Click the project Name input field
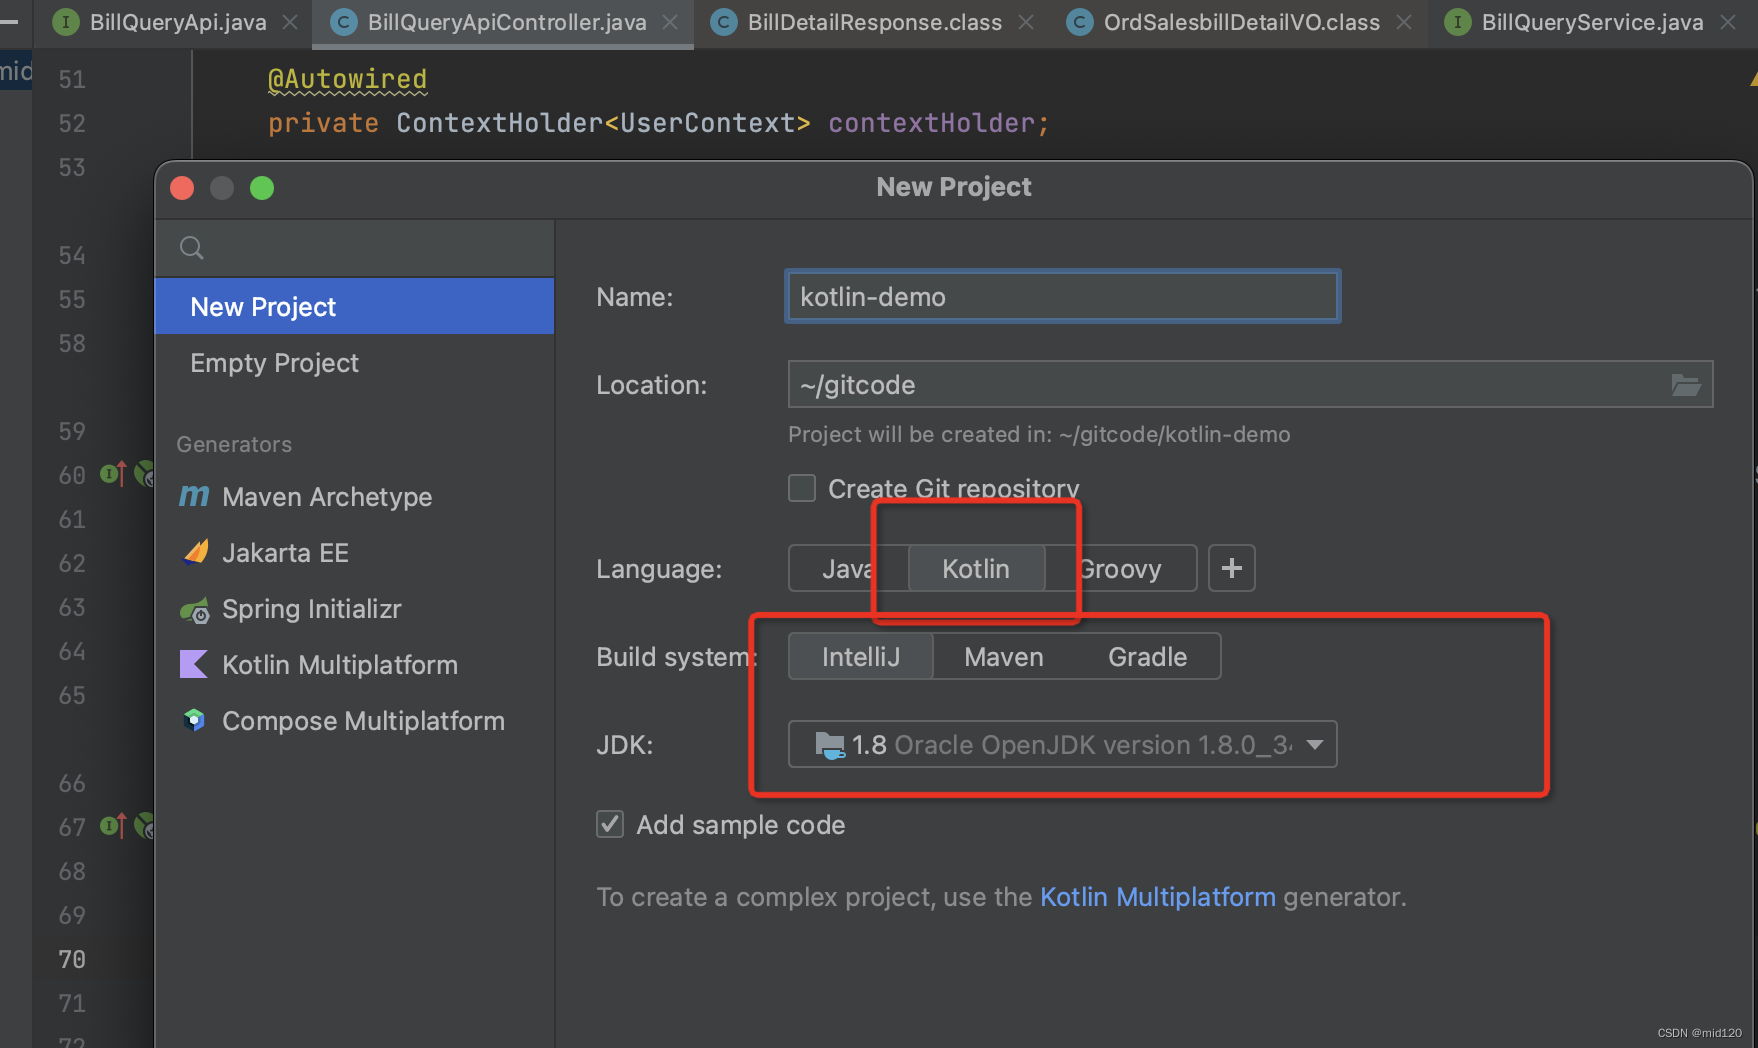This screenshot has height=1048, width=1758. pyautogui.click(x=1062, y=297)
